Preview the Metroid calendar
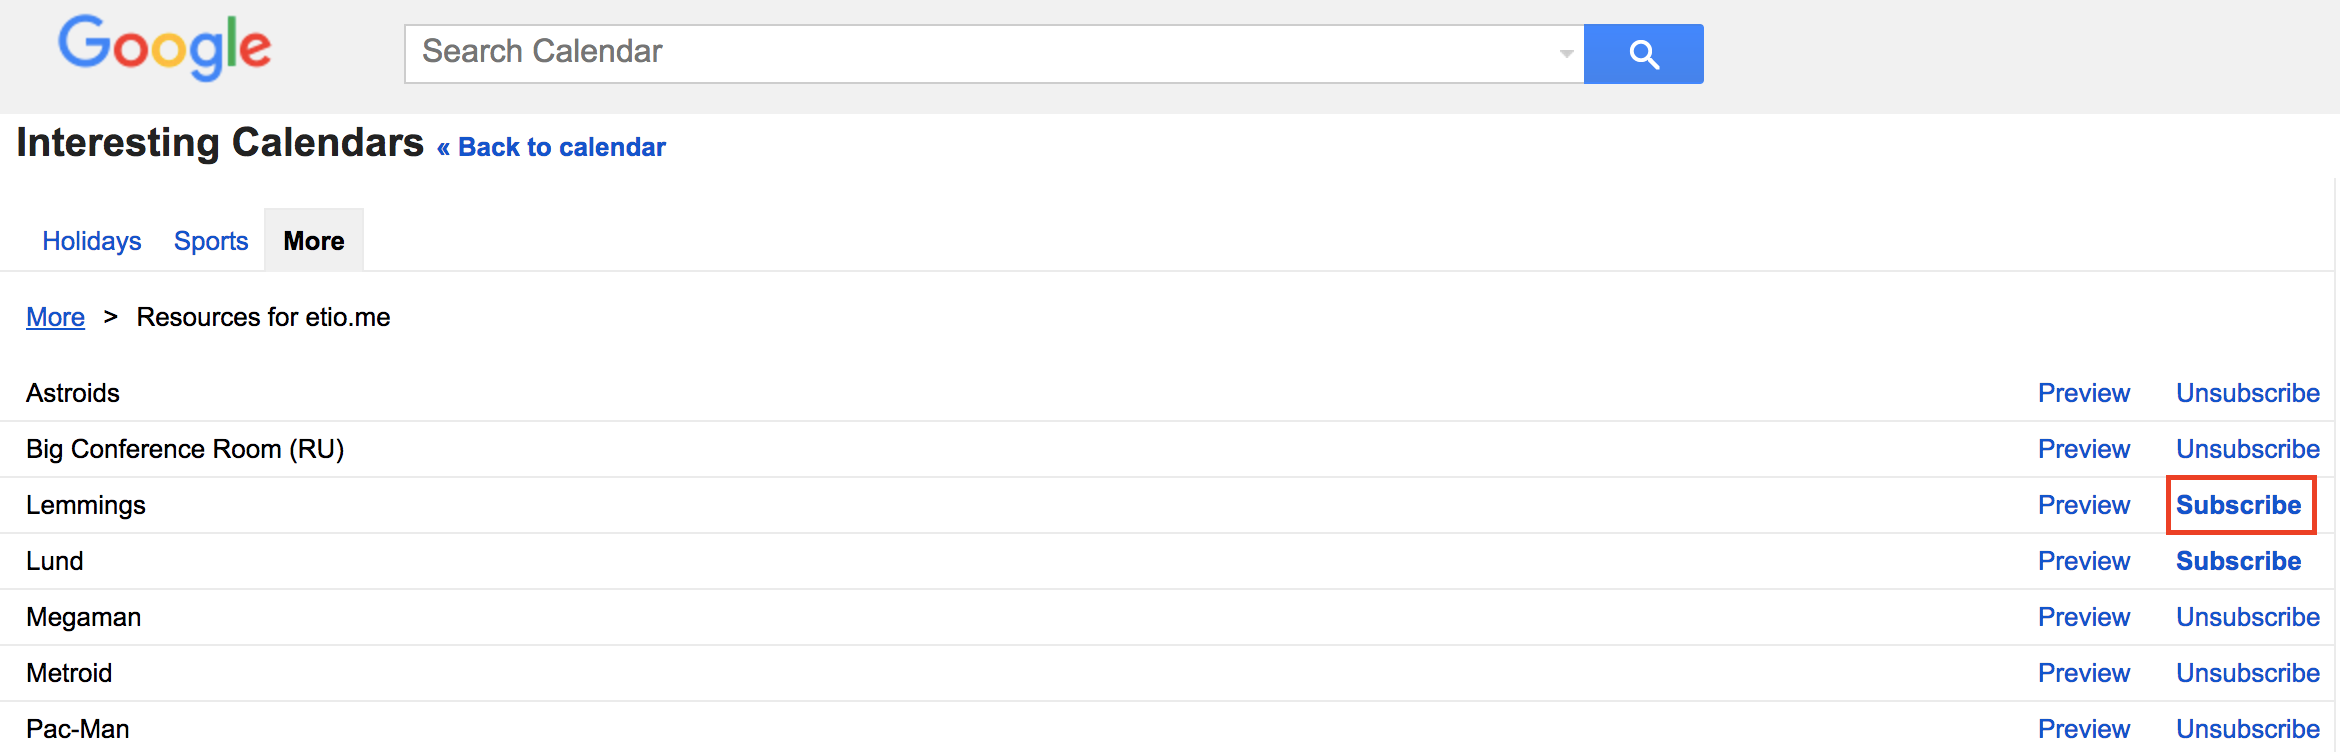Screen dimensions: 2340x752 pos(2084,673)
